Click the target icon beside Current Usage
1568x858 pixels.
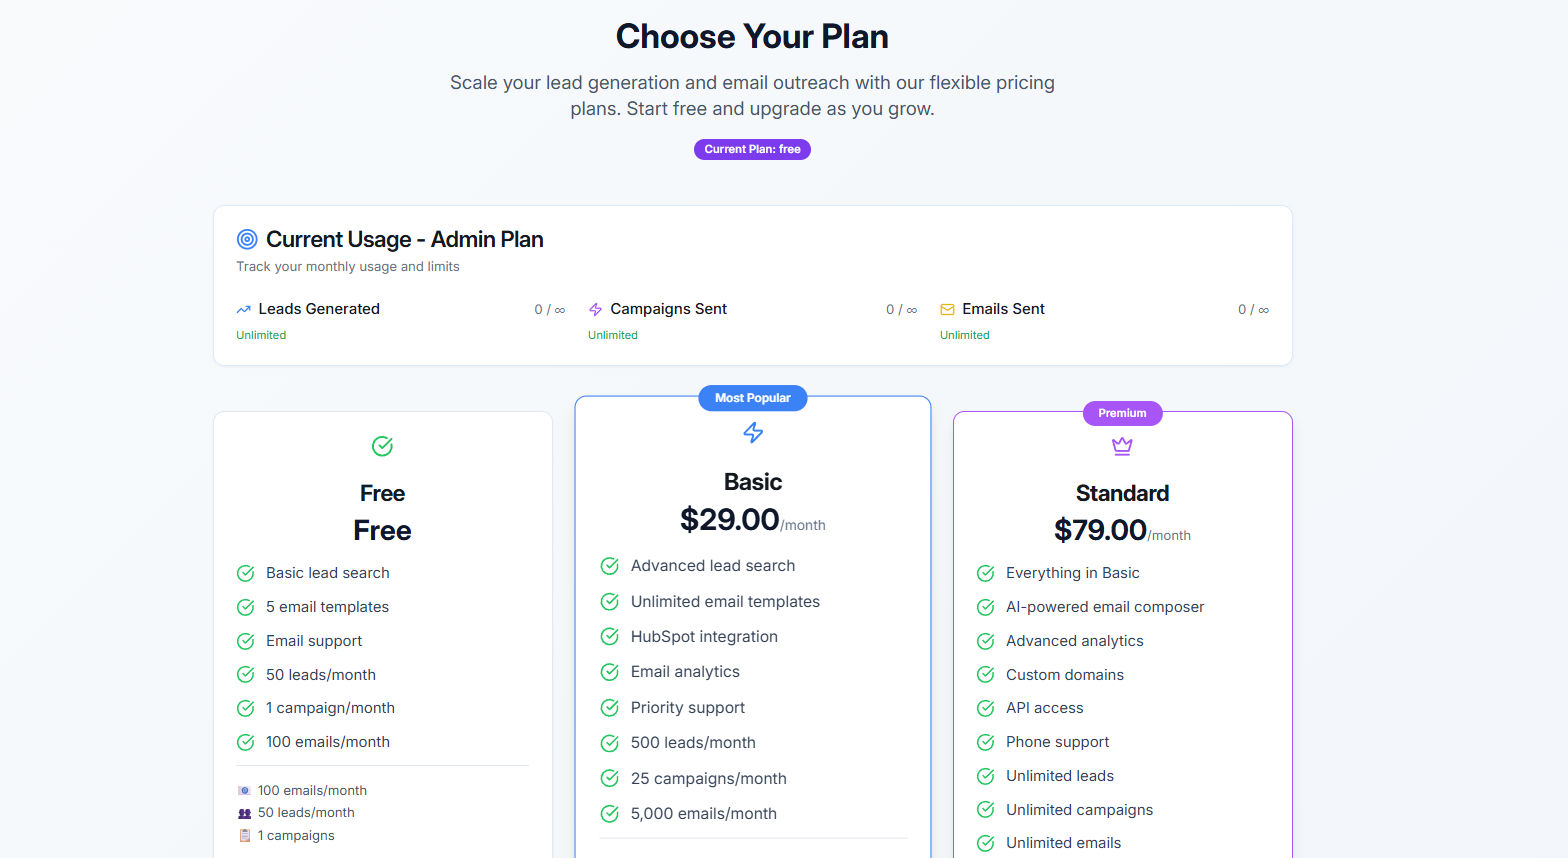pos(247,239)
